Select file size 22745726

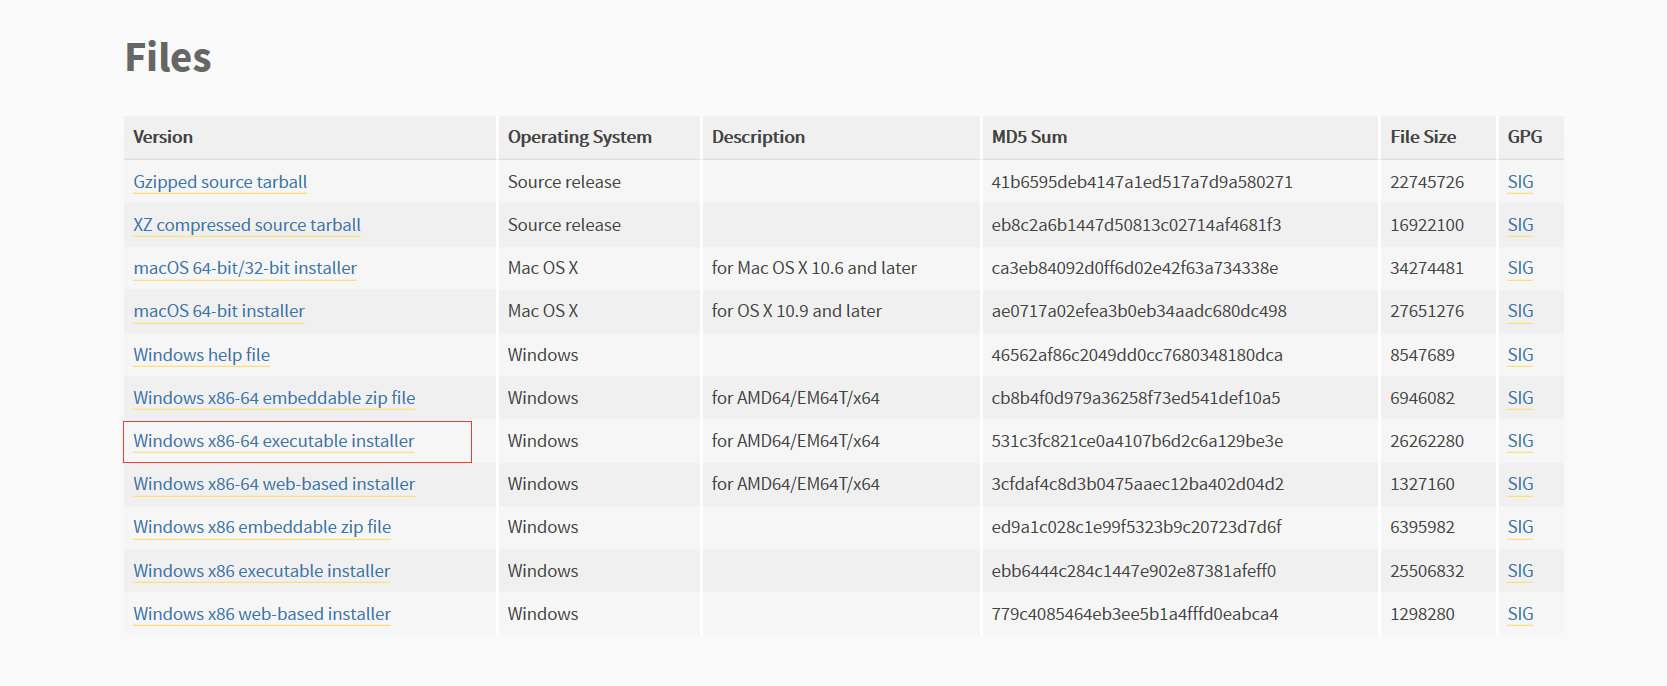(x=1427, y=182)
